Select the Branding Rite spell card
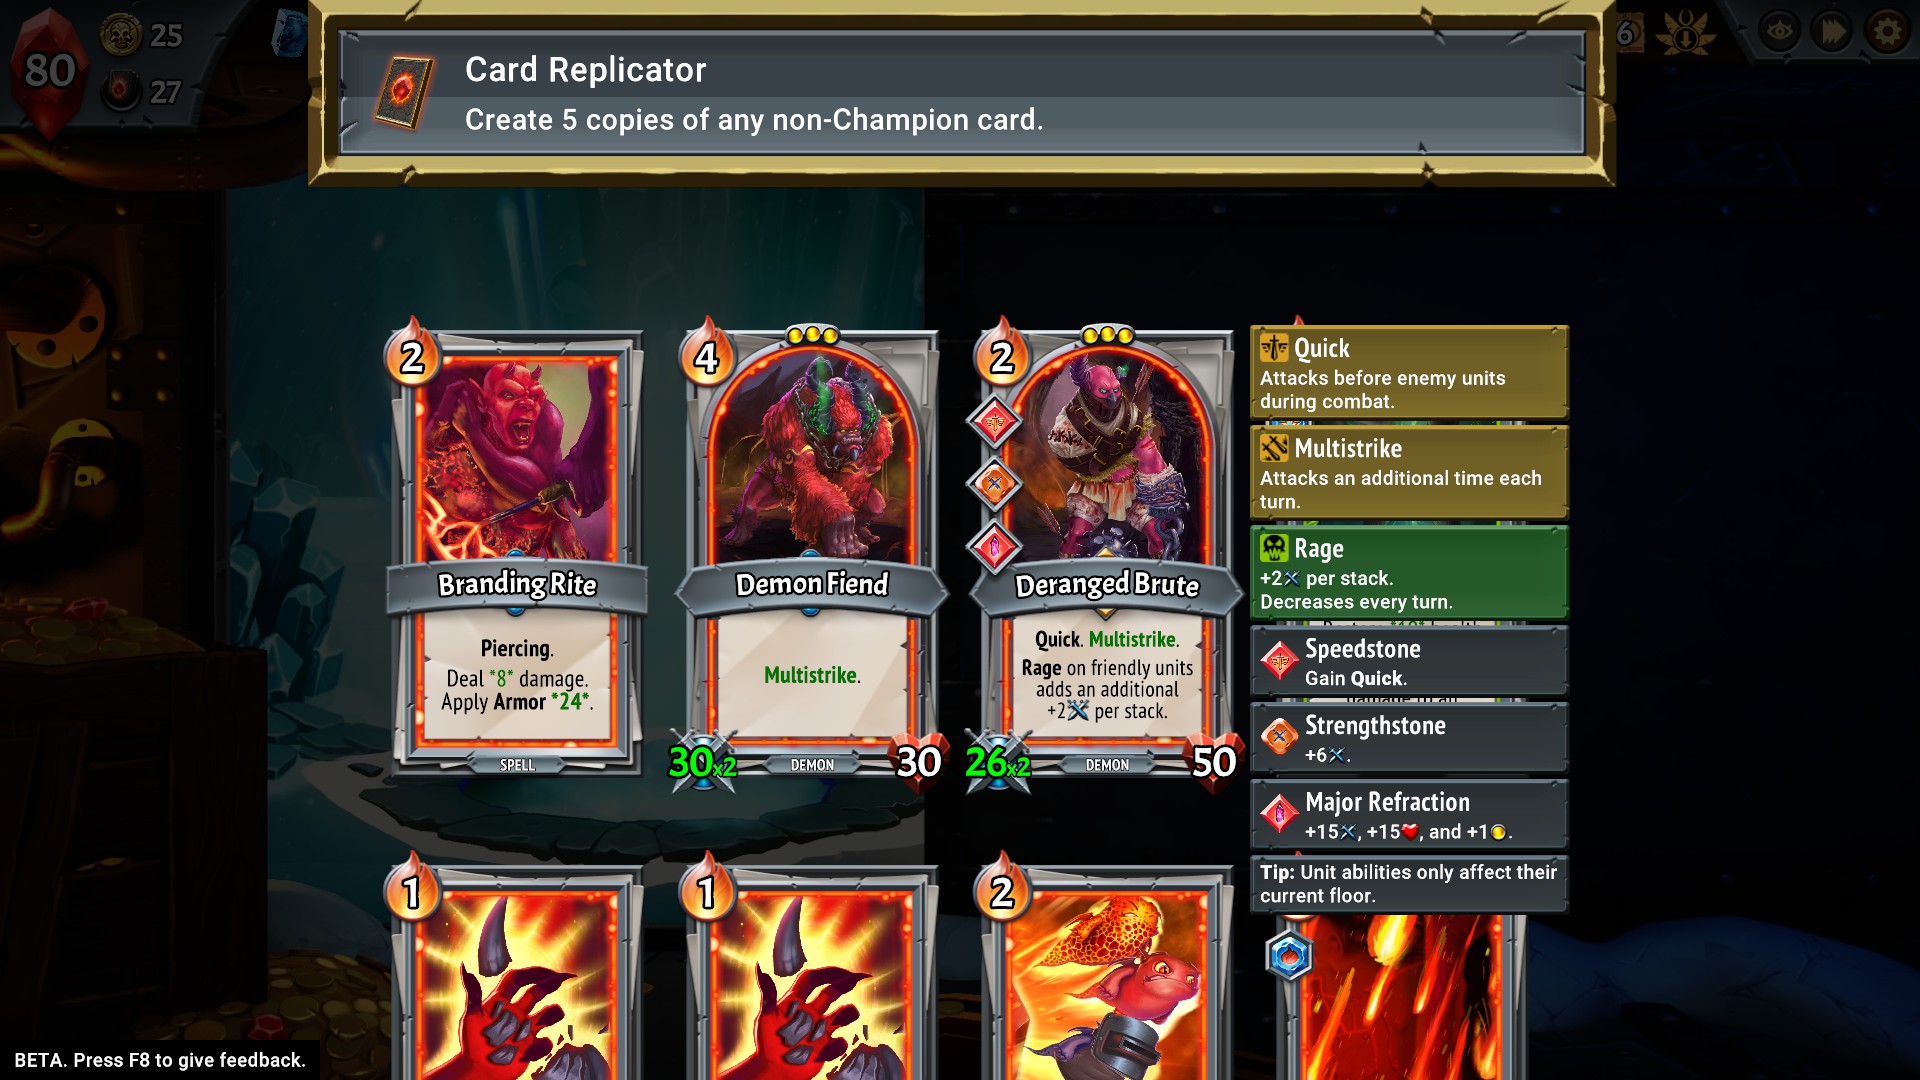Viewport: 1920px width, 1080px height. pos(517,552)
